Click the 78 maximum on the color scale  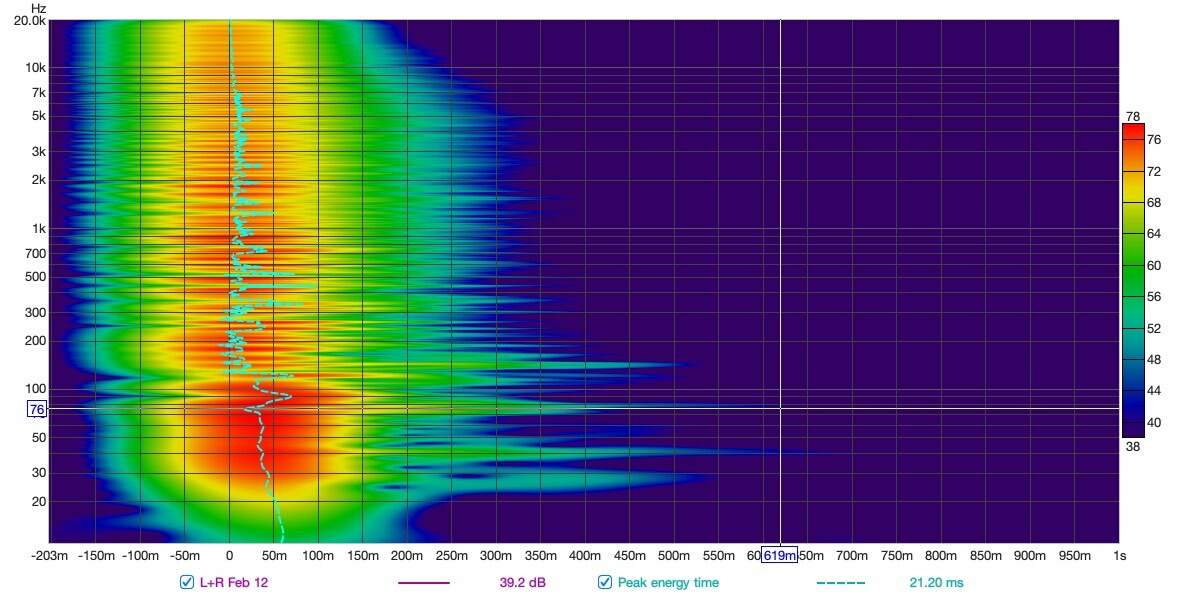1132,116
